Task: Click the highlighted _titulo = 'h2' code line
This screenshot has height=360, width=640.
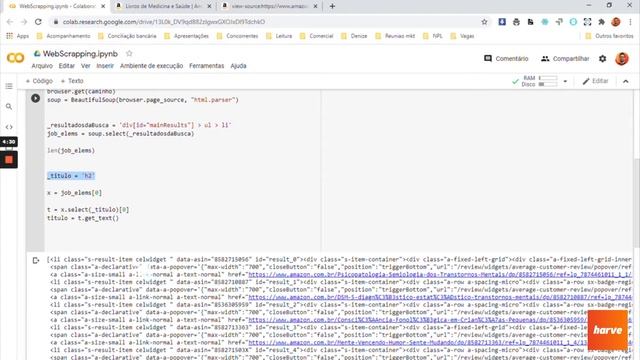Action: click(x=71, y=176)
